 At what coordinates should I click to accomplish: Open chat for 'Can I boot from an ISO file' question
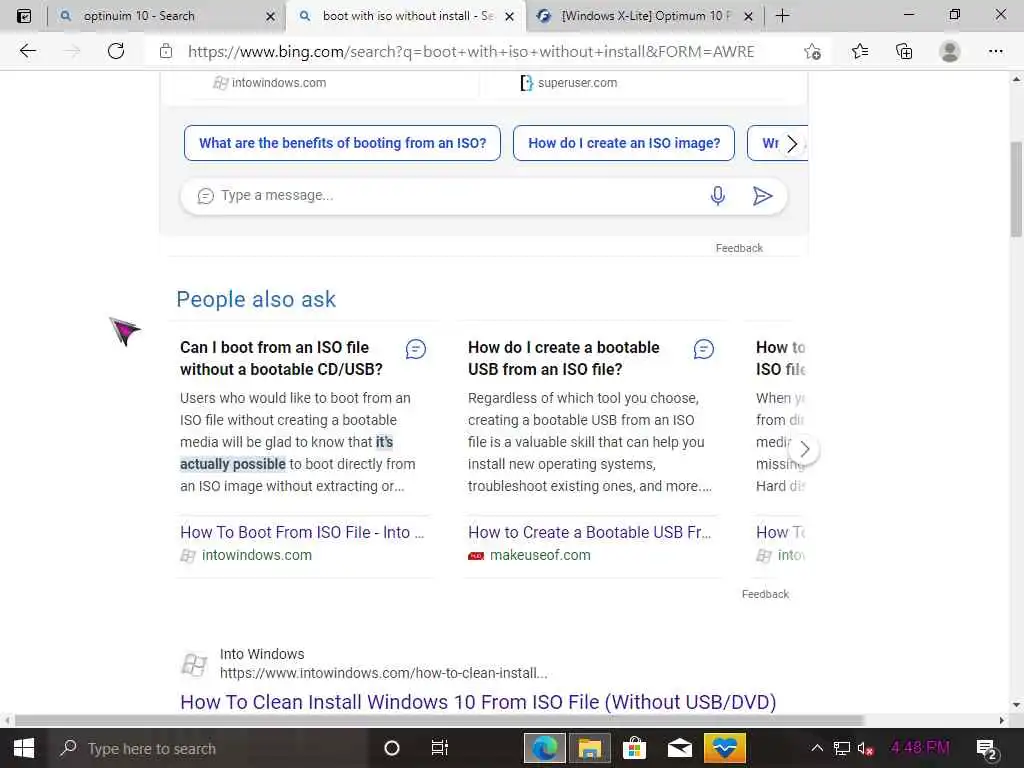point(415,349)
